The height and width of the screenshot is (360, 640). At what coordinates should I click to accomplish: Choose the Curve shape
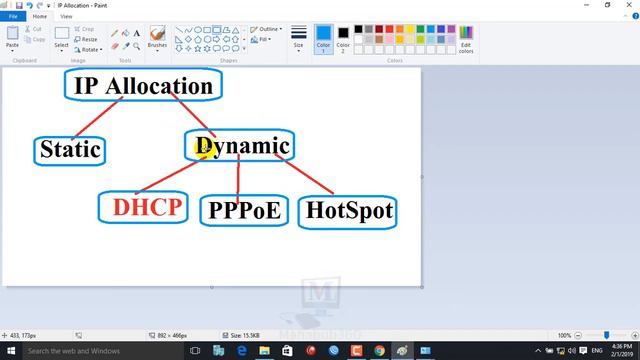pos(188,30)
